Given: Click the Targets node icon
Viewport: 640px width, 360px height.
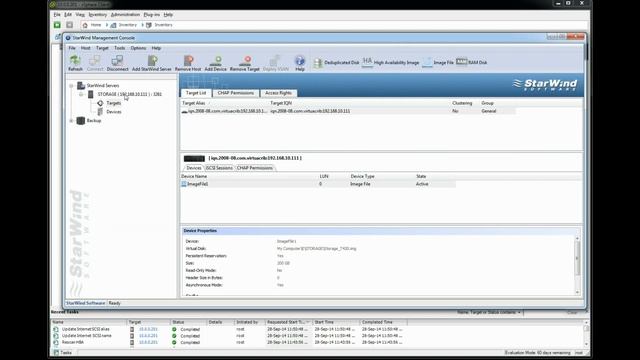Looking at the screenshot, I should pos(100,103).
